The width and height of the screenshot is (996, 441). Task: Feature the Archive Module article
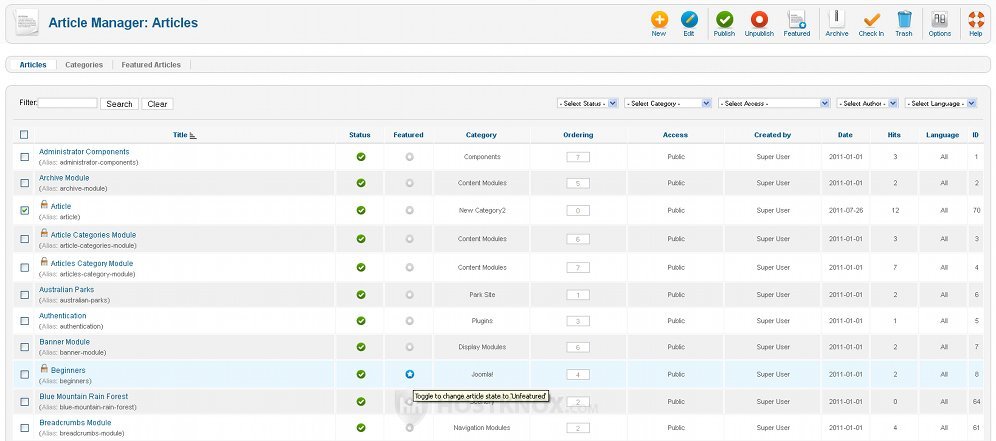pos(410,183)
